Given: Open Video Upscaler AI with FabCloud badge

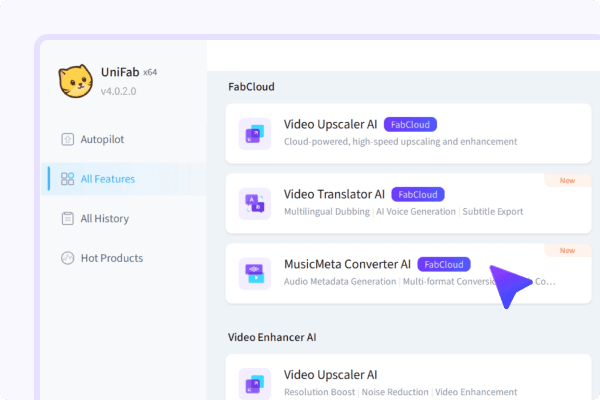Looking at the screenshot, I should click(x=408, y=134).
